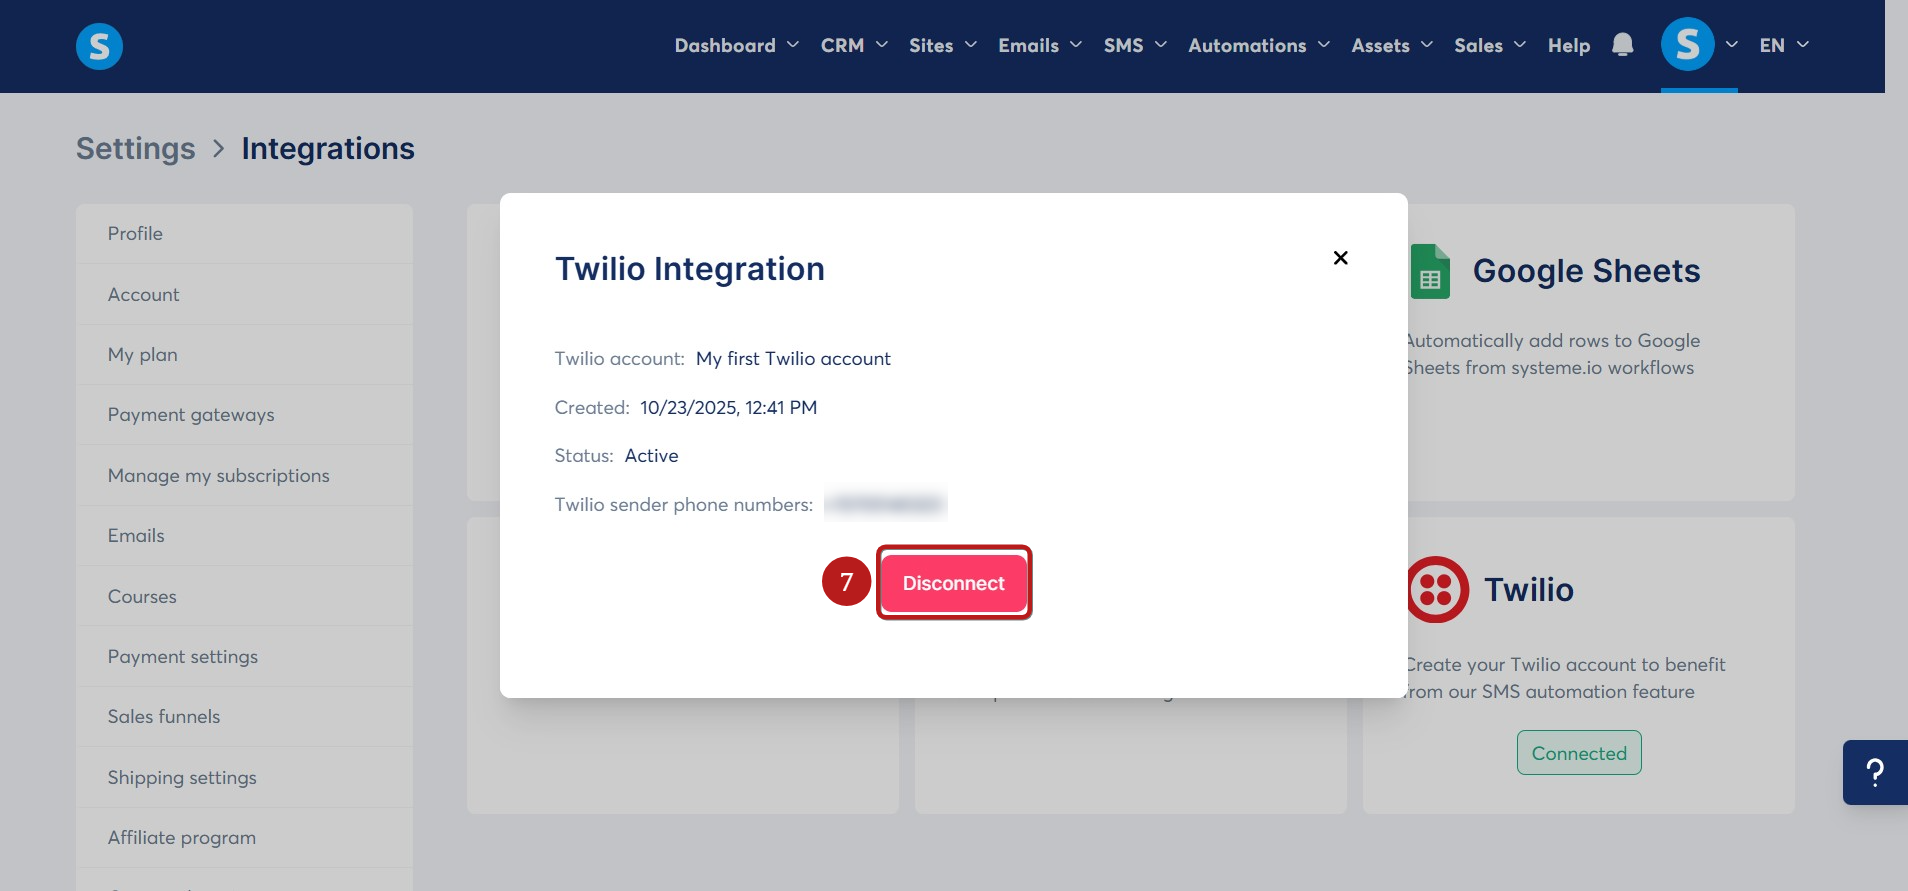Image resolution: width=1908 pixels, height=891 pixels.
Task: Open Payment settings in the sidebar
Action: click(244, 657)
